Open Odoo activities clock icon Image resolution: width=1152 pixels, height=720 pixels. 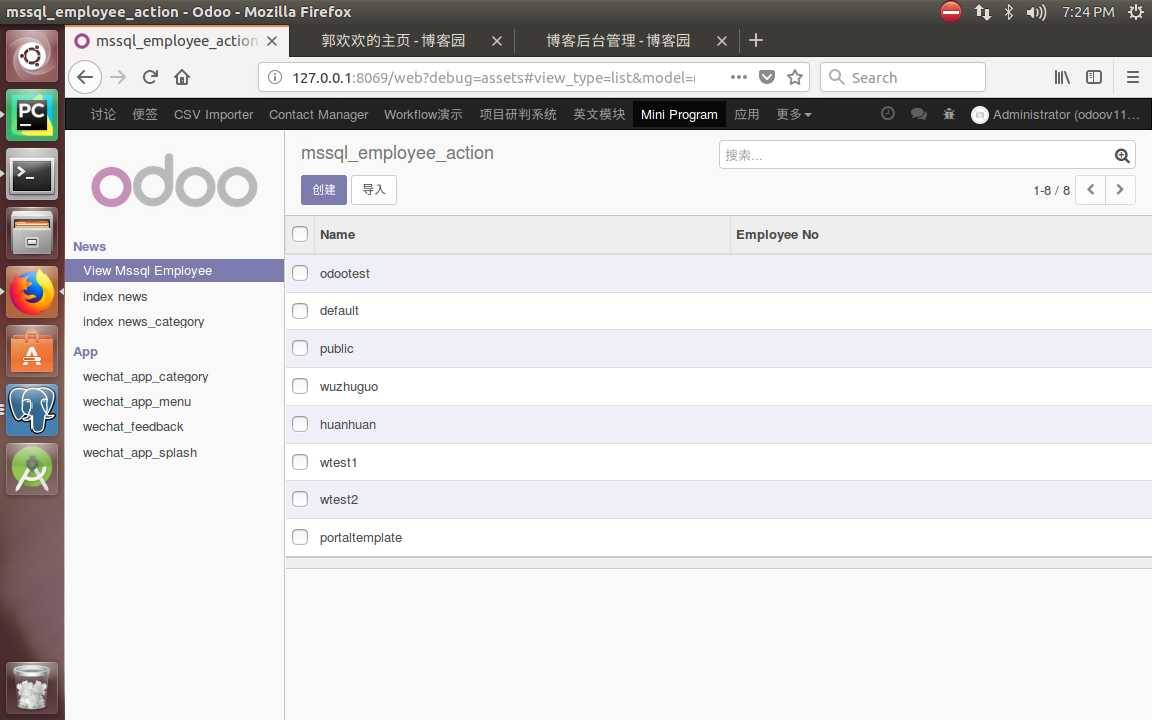888,114
